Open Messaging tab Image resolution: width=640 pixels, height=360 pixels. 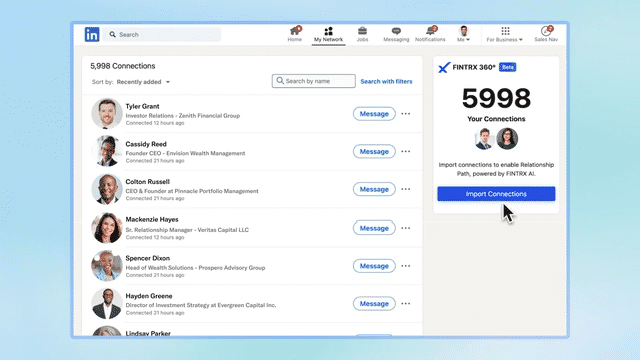[x=396, y=34]
